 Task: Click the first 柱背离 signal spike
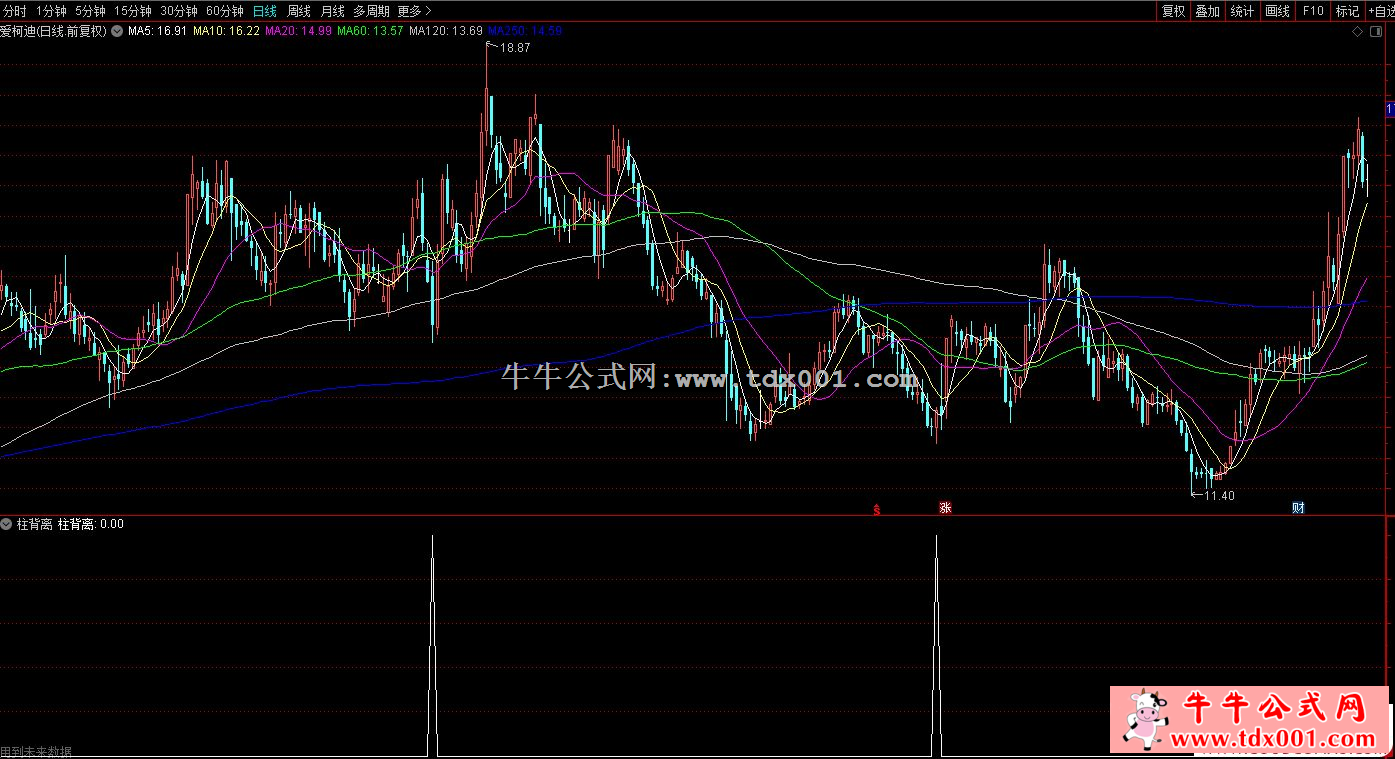(x=432, y=645)
